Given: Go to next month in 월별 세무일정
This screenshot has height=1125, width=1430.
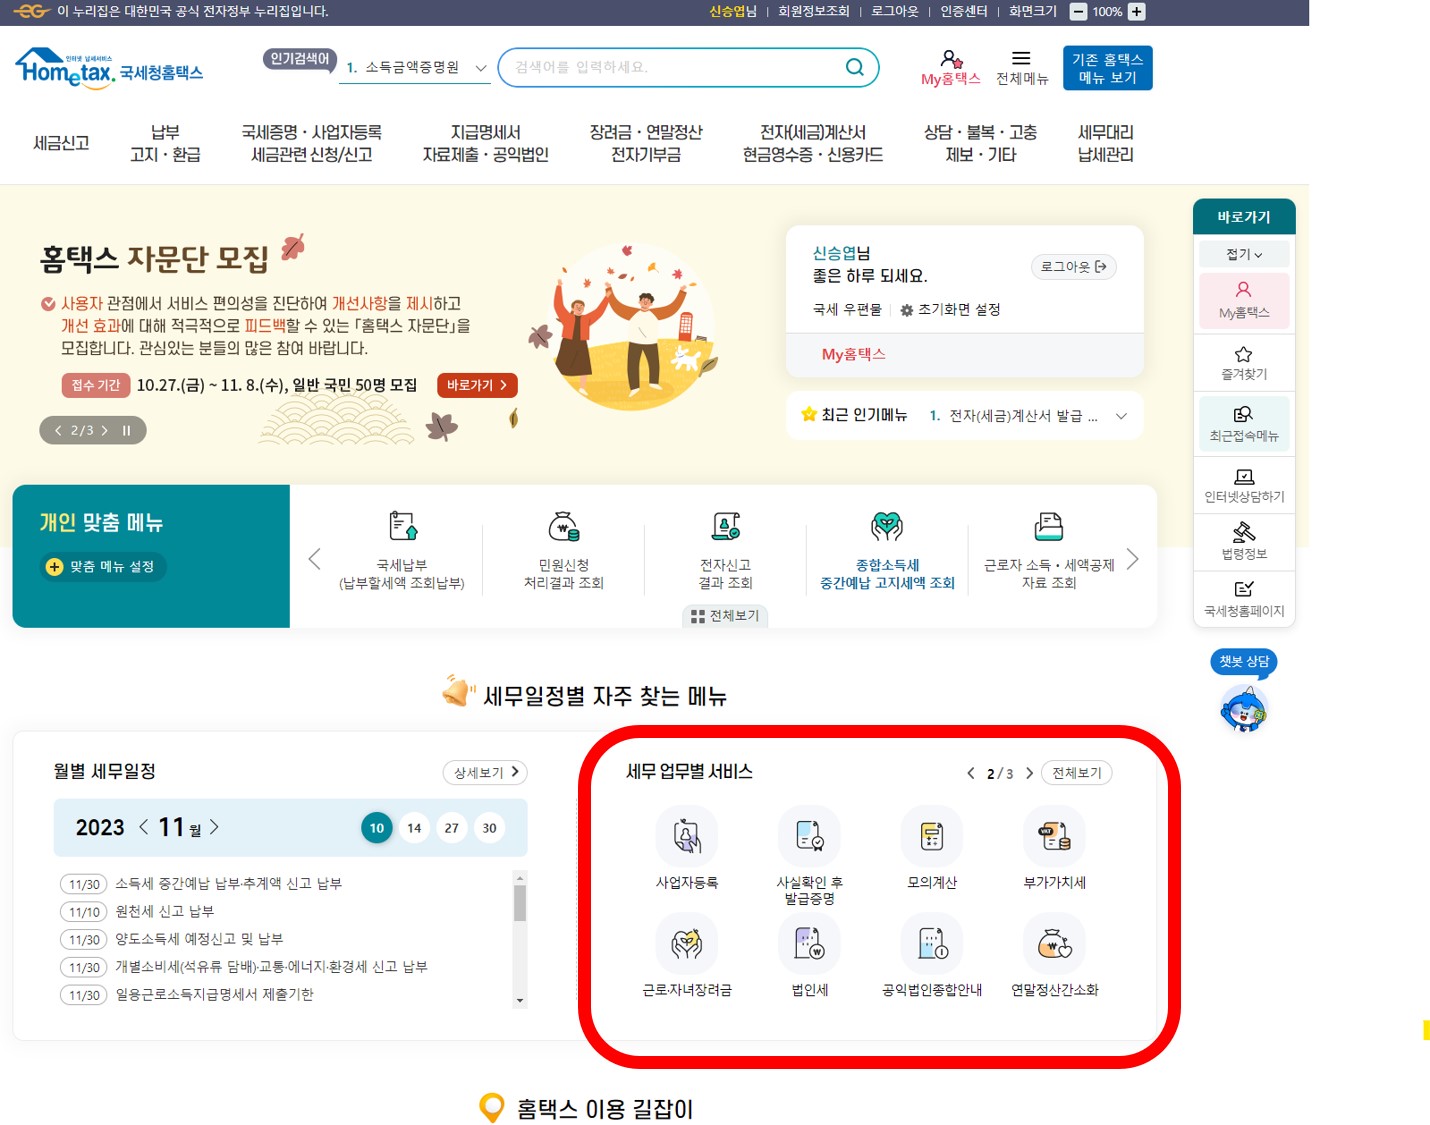Looking at the screenshot, I should (214, 827).
